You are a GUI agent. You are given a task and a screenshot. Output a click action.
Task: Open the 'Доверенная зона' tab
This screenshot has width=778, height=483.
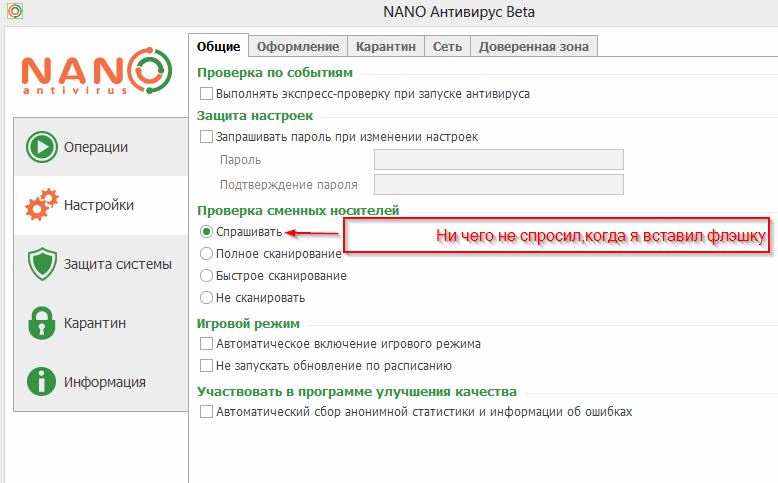(x=534, y=46)
